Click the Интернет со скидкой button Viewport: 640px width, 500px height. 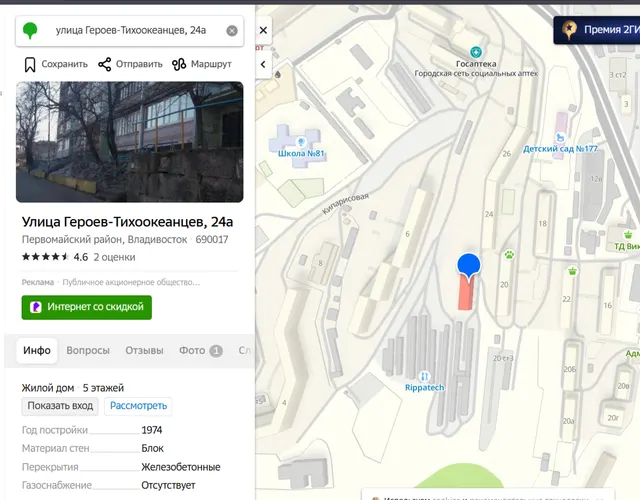[87, 307]
